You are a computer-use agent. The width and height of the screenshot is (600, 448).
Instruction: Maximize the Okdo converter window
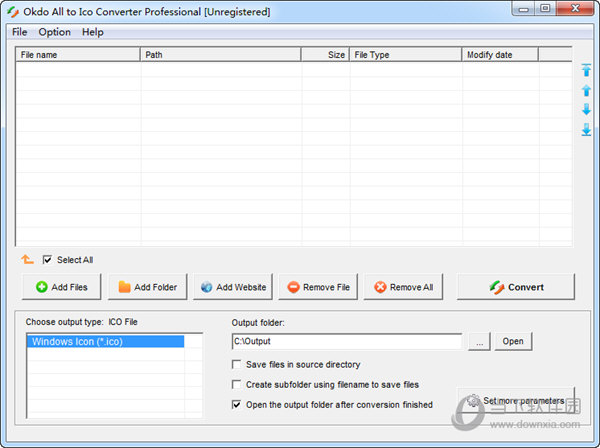coord(545,8)
